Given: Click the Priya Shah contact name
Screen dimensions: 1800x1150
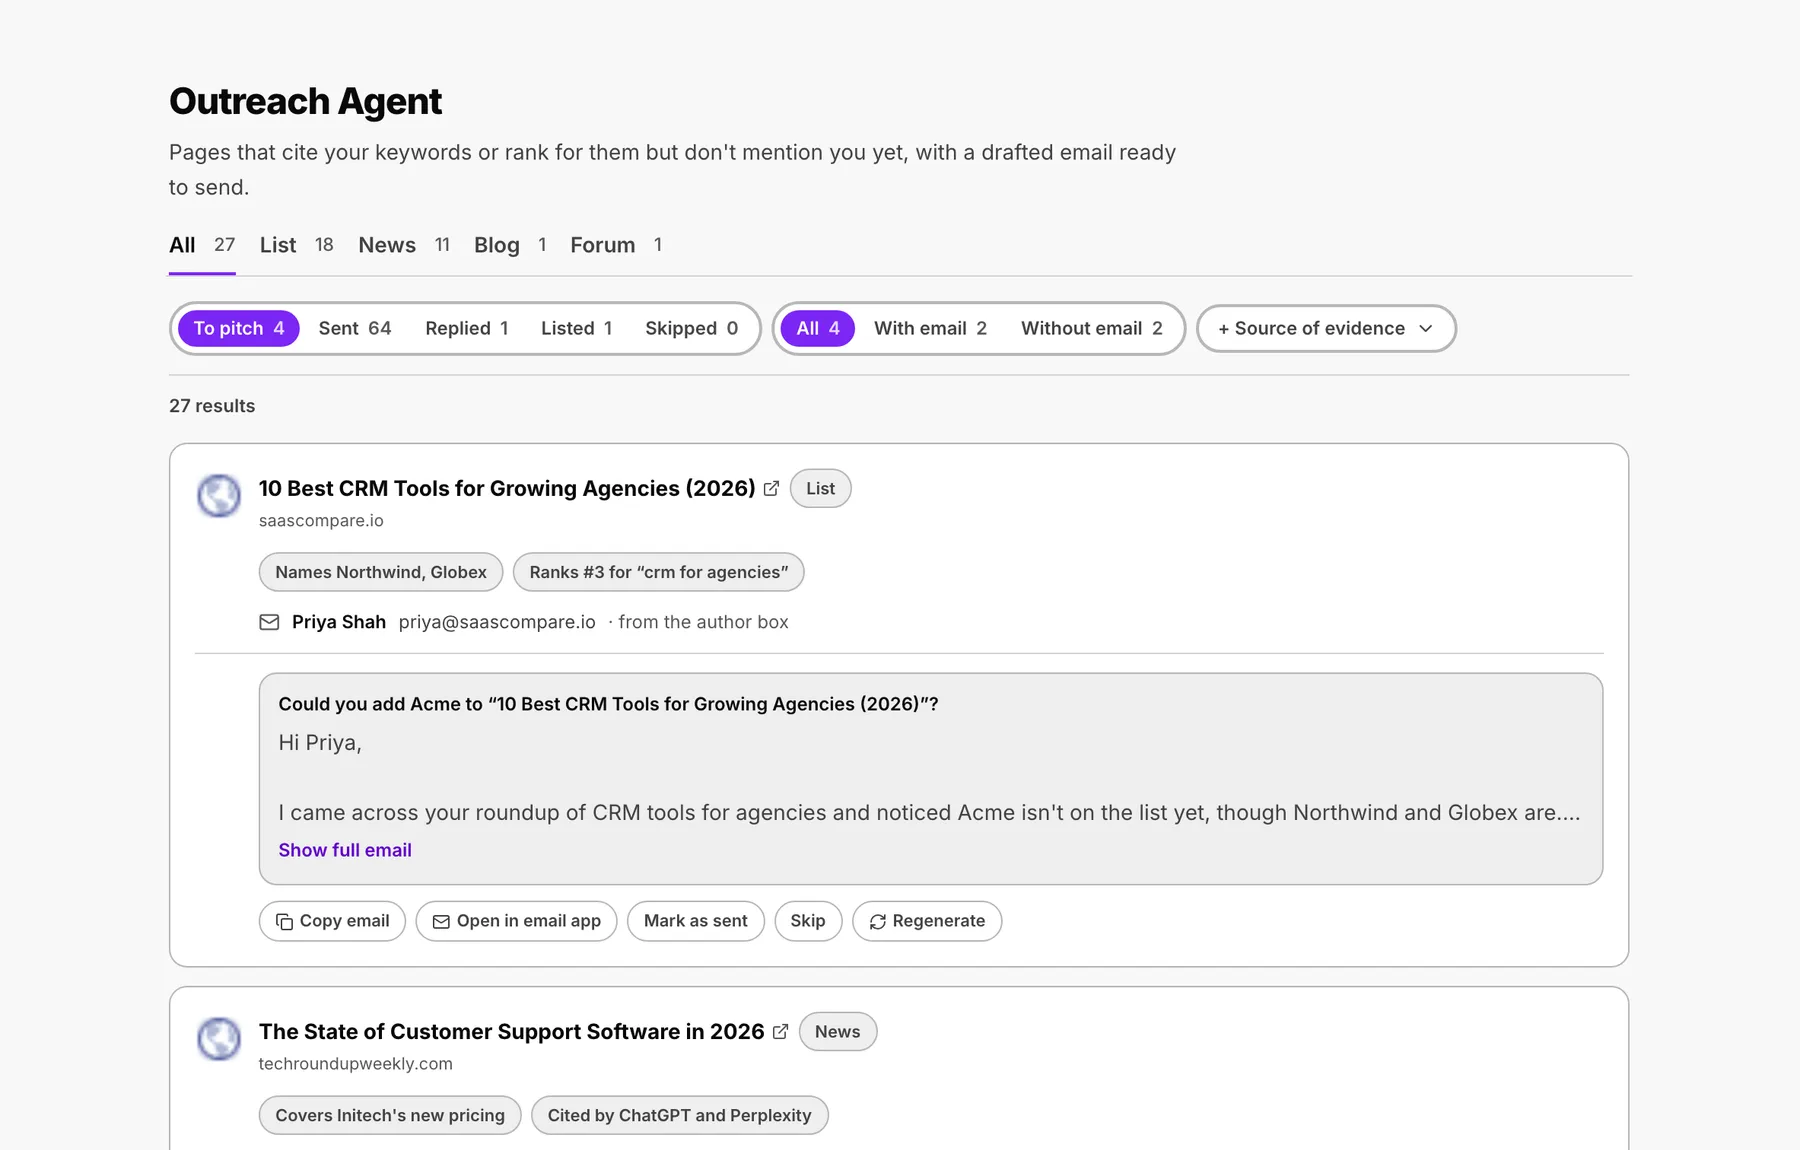Looking at the screenshot, I should [339, 622].
